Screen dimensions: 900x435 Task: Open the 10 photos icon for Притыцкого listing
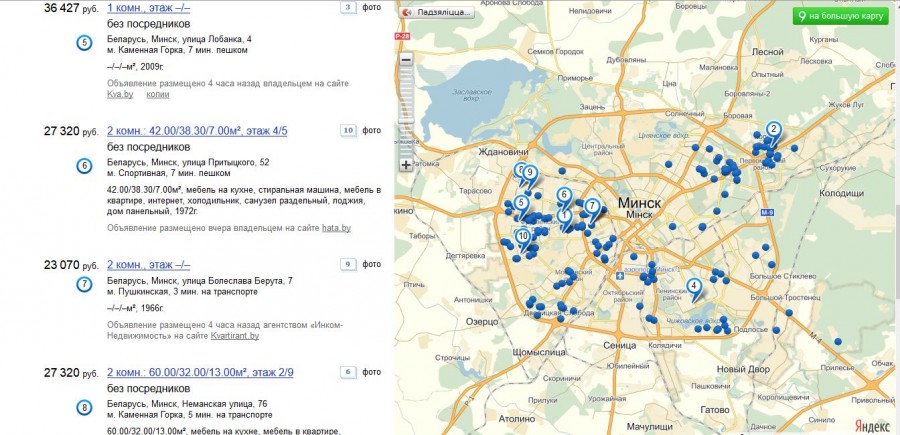[x=348, y=130]
